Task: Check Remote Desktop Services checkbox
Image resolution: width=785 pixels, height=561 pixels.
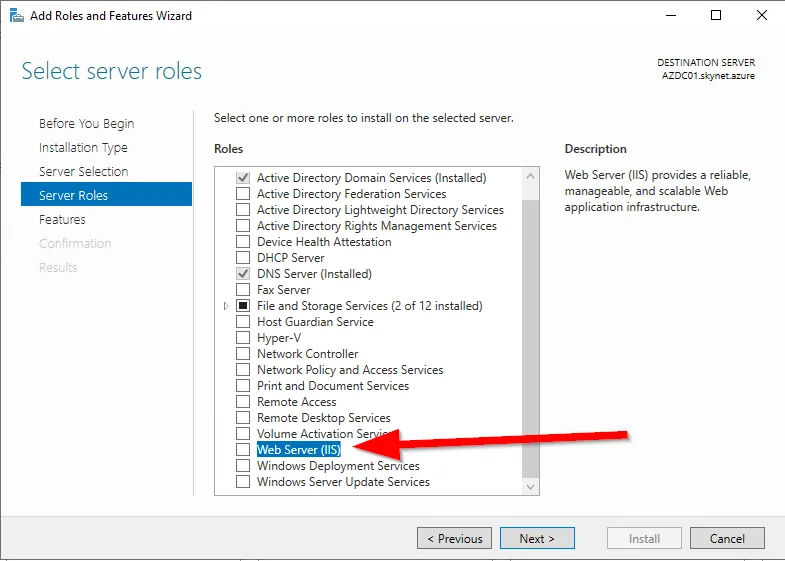Action: point(243,418)
